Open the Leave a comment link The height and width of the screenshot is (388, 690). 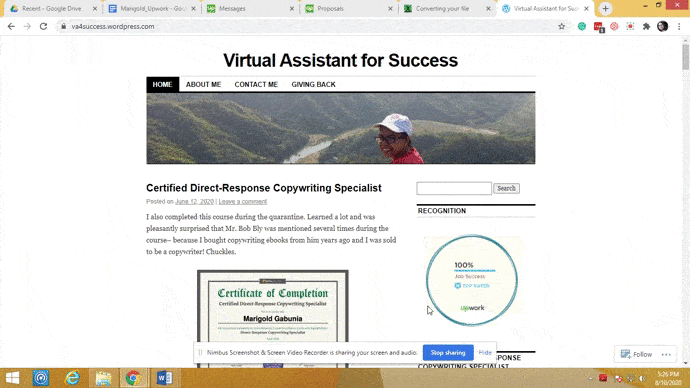(242, 201)
